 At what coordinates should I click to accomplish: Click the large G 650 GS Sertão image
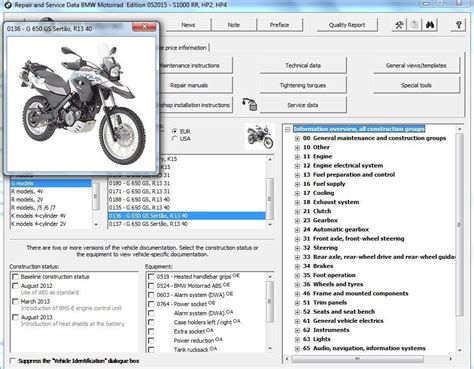point(81,104)
